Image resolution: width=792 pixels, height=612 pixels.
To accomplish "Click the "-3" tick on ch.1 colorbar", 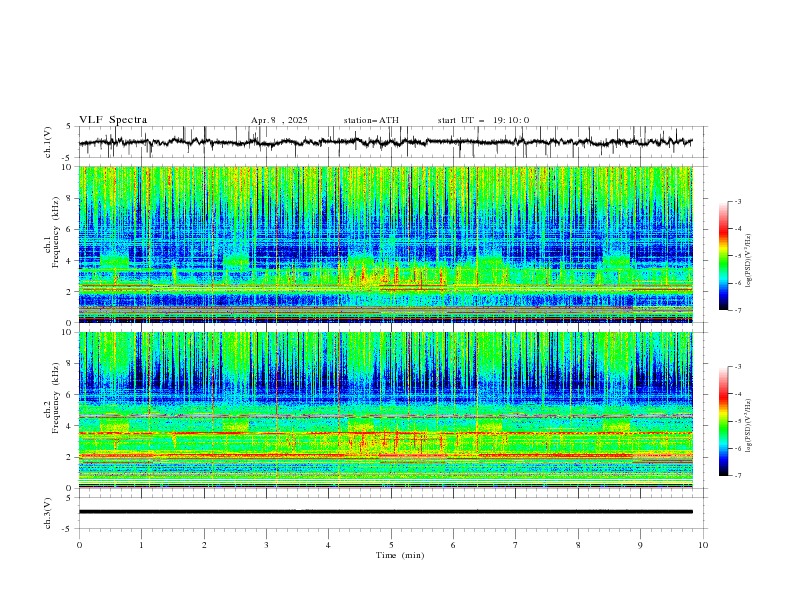I will pyautogui.click(x=737, y=201).
